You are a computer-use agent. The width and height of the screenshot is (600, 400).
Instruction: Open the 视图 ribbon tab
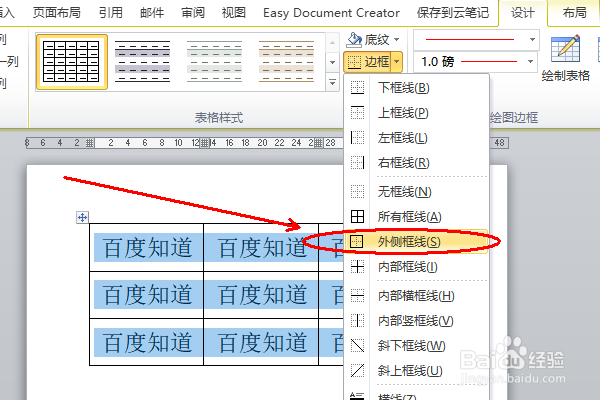tap(234, 13)
